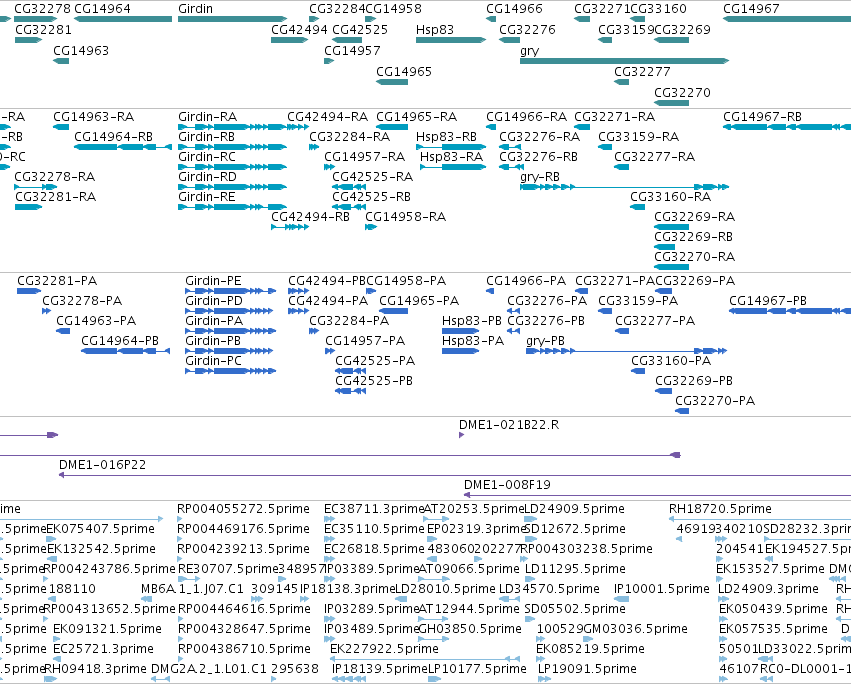Image resolution: width=851 pixels, height=684 pixels.
Task: Select the EK091321.5prime EST label
Action: click(107, 629)
